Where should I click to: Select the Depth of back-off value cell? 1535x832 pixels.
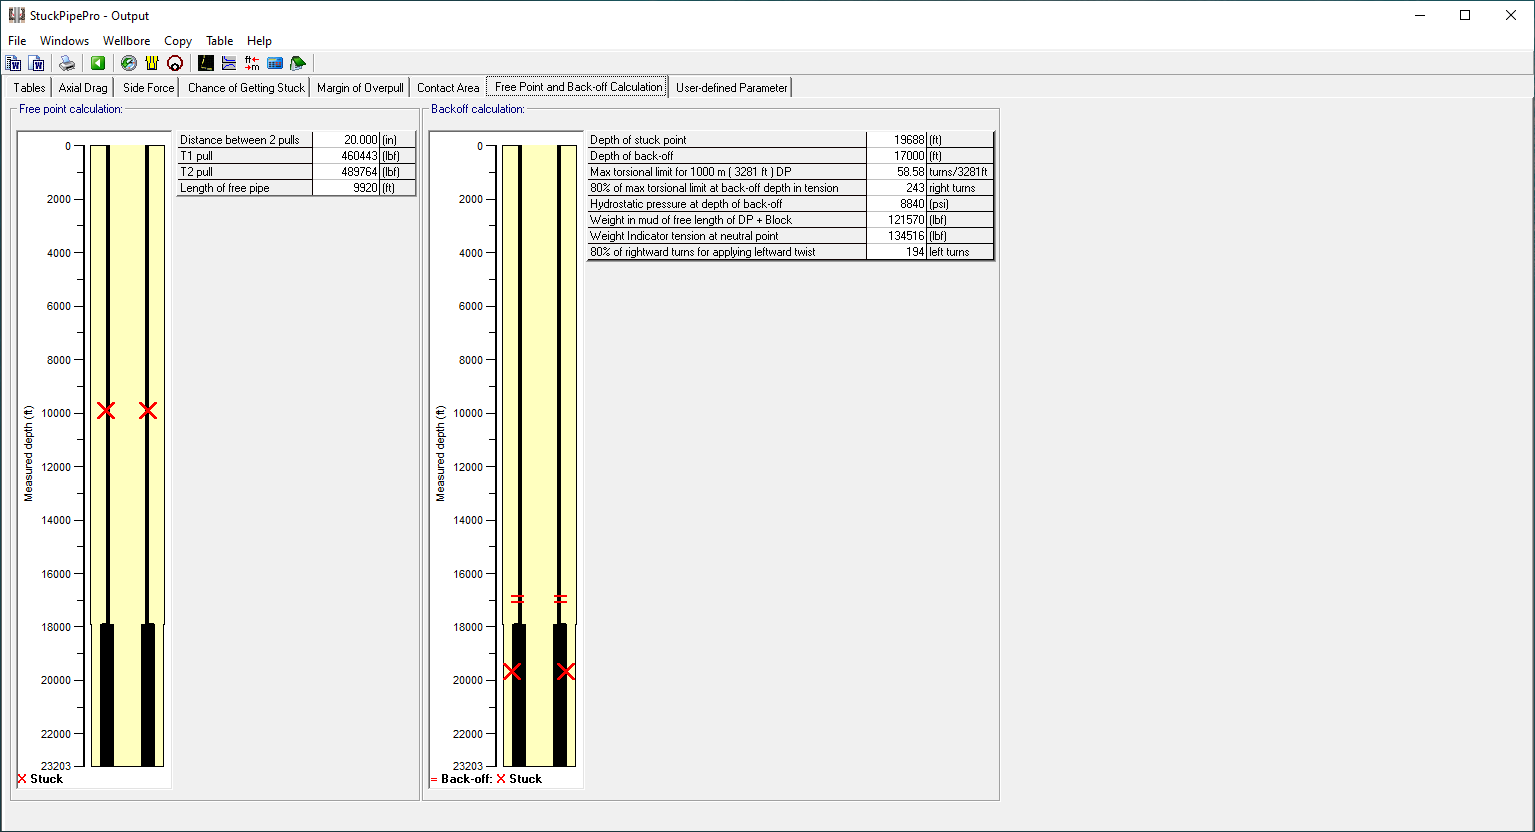[896, 156]
